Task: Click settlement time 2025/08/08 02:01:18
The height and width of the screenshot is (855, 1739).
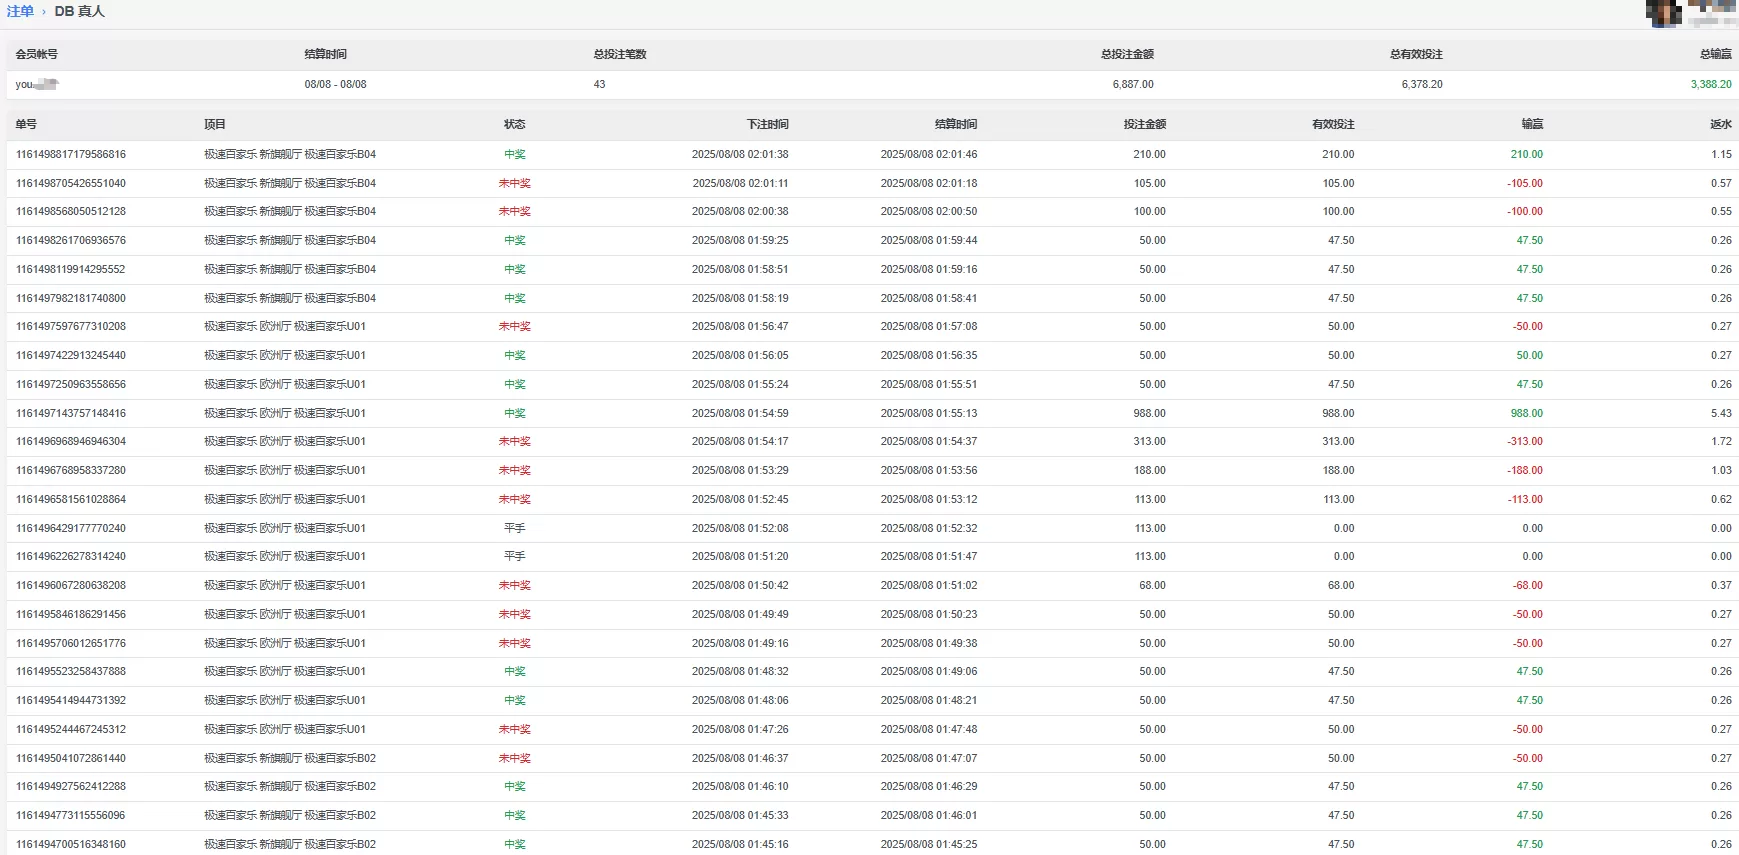Action: pyautogui.click(x=929, y=183)
